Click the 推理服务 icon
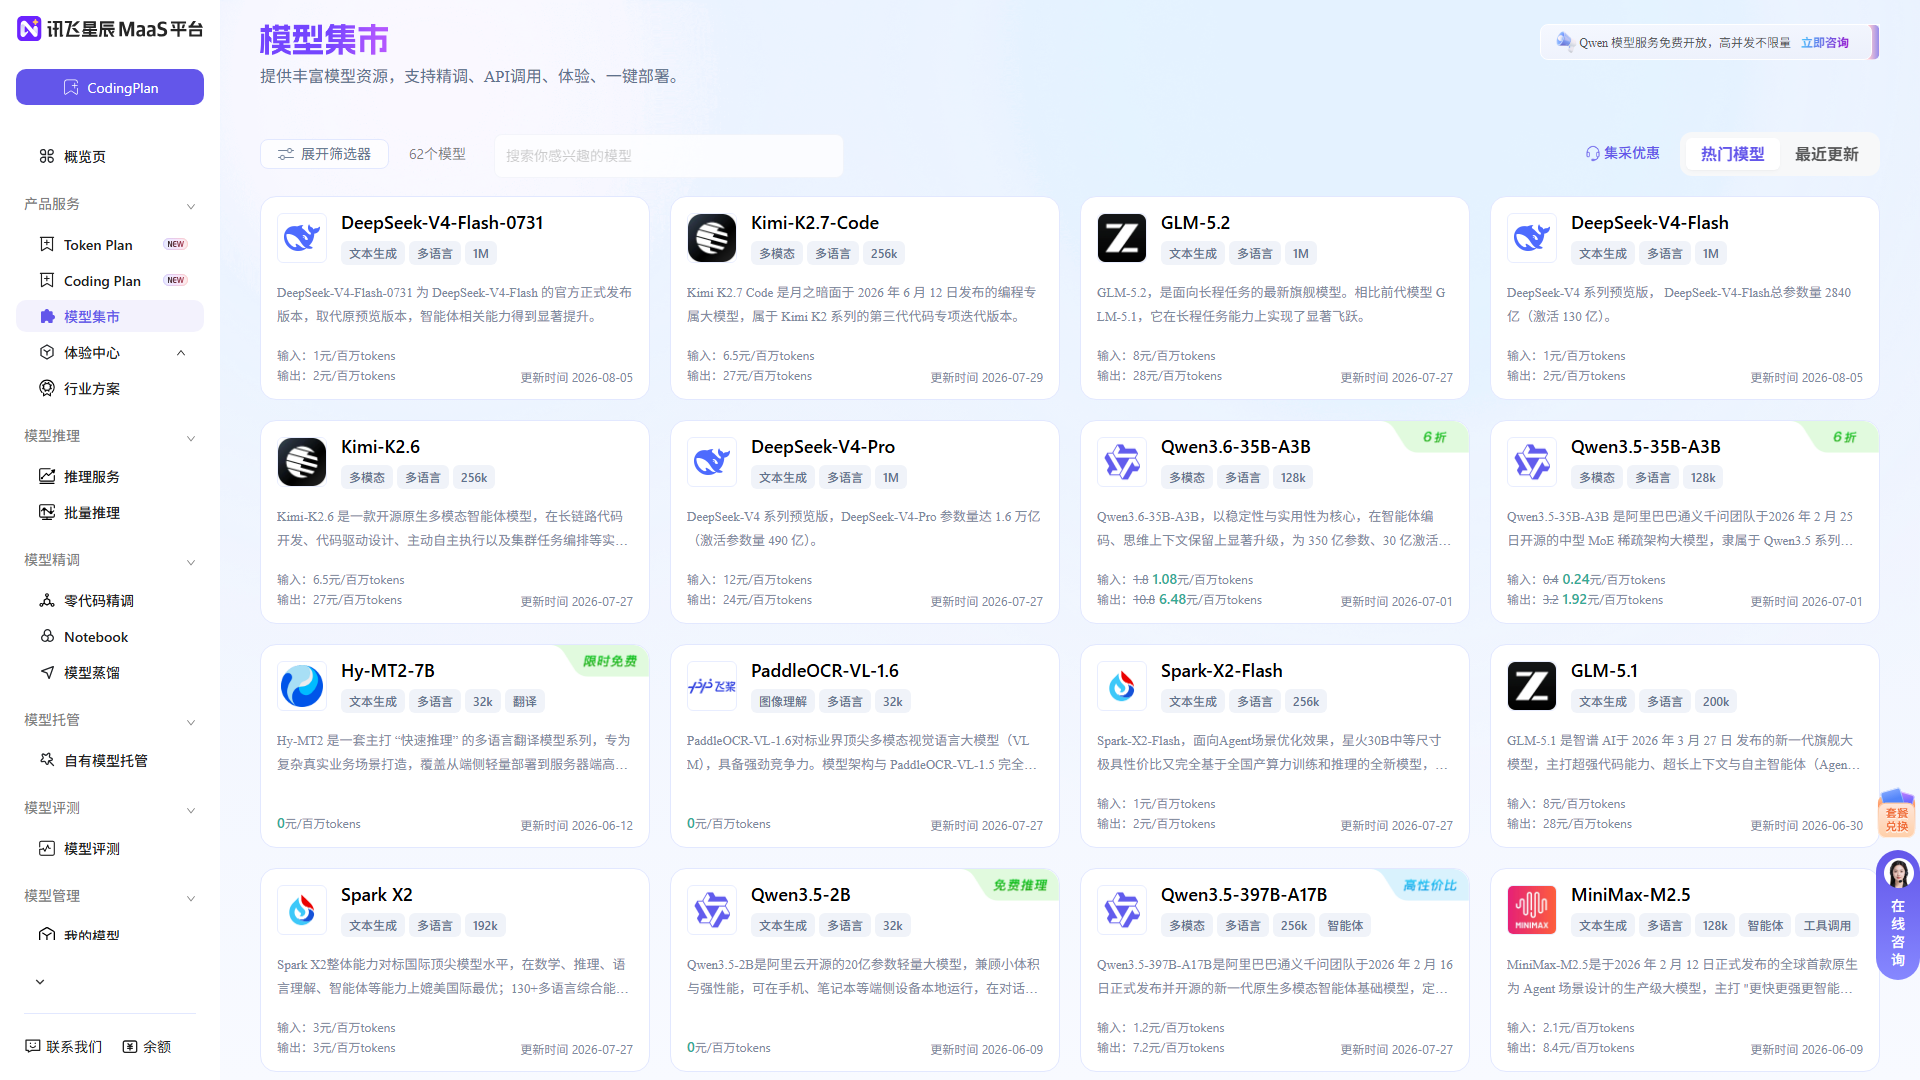1920x1080 pixels. pyautogui.click(x=47, y=476)
